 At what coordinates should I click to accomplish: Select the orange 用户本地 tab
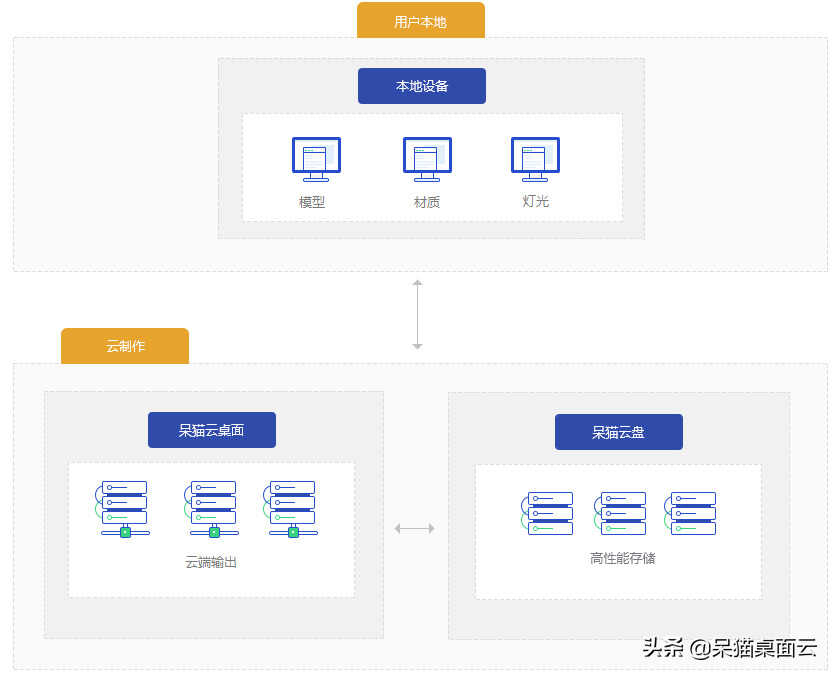421,20
